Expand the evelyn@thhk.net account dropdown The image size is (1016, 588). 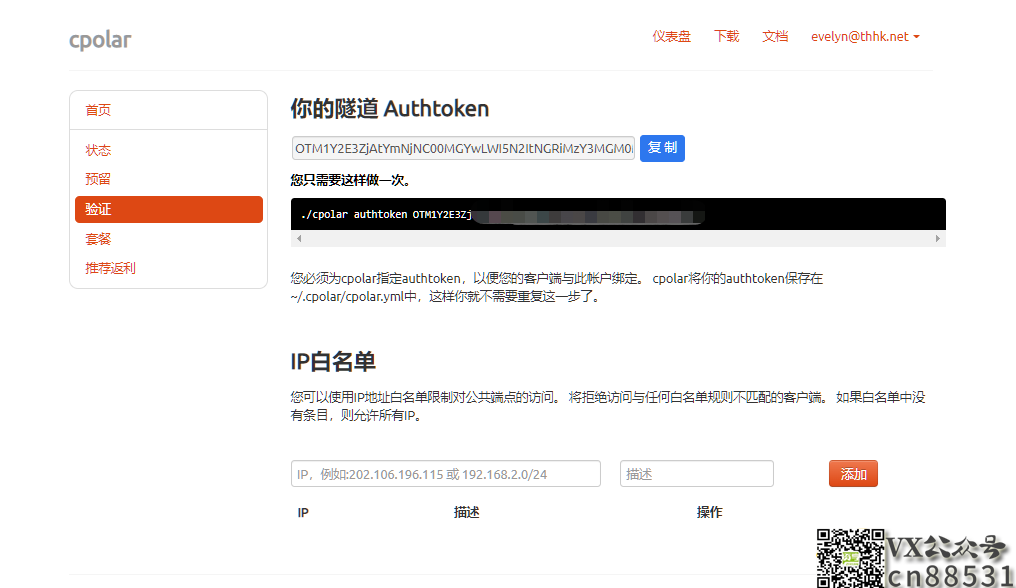click(x=865, y=36)
